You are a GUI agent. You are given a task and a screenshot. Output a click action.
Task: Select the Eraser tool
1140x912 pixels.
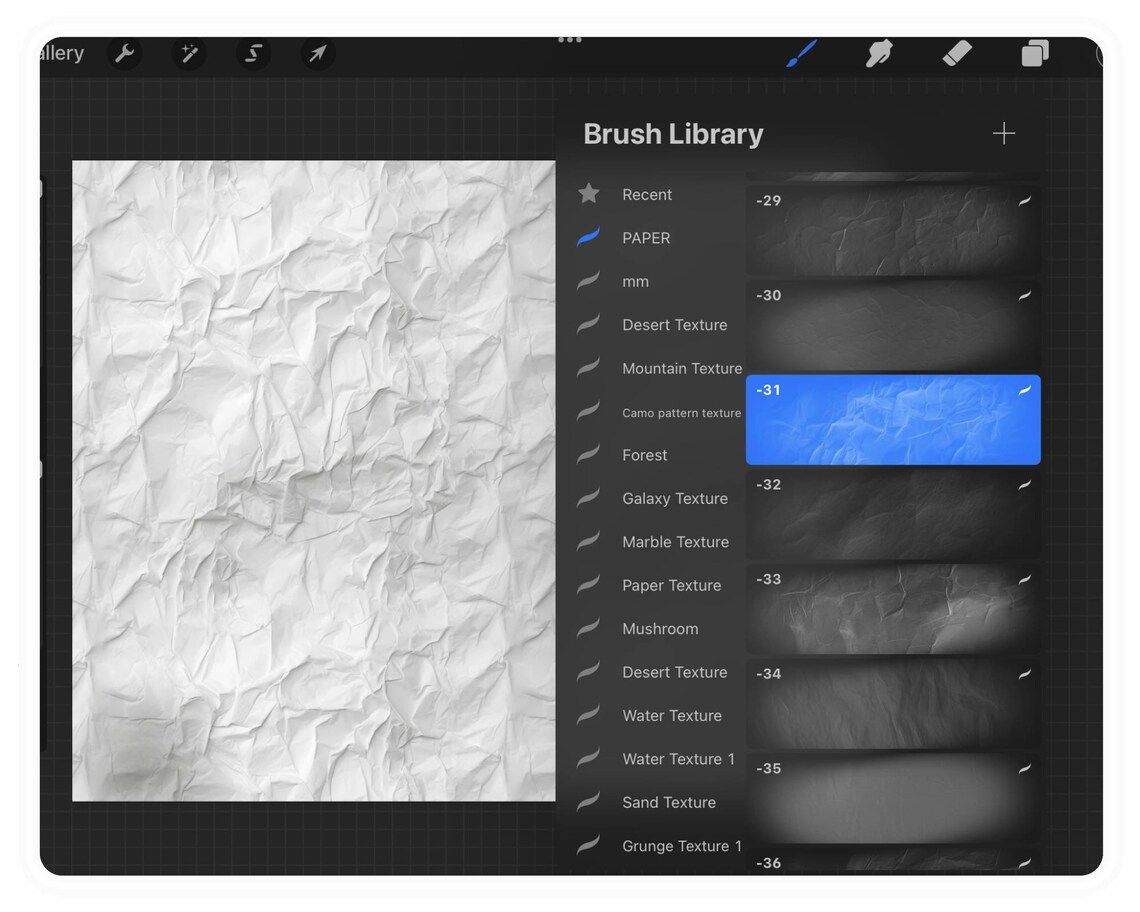click(956, 54)
